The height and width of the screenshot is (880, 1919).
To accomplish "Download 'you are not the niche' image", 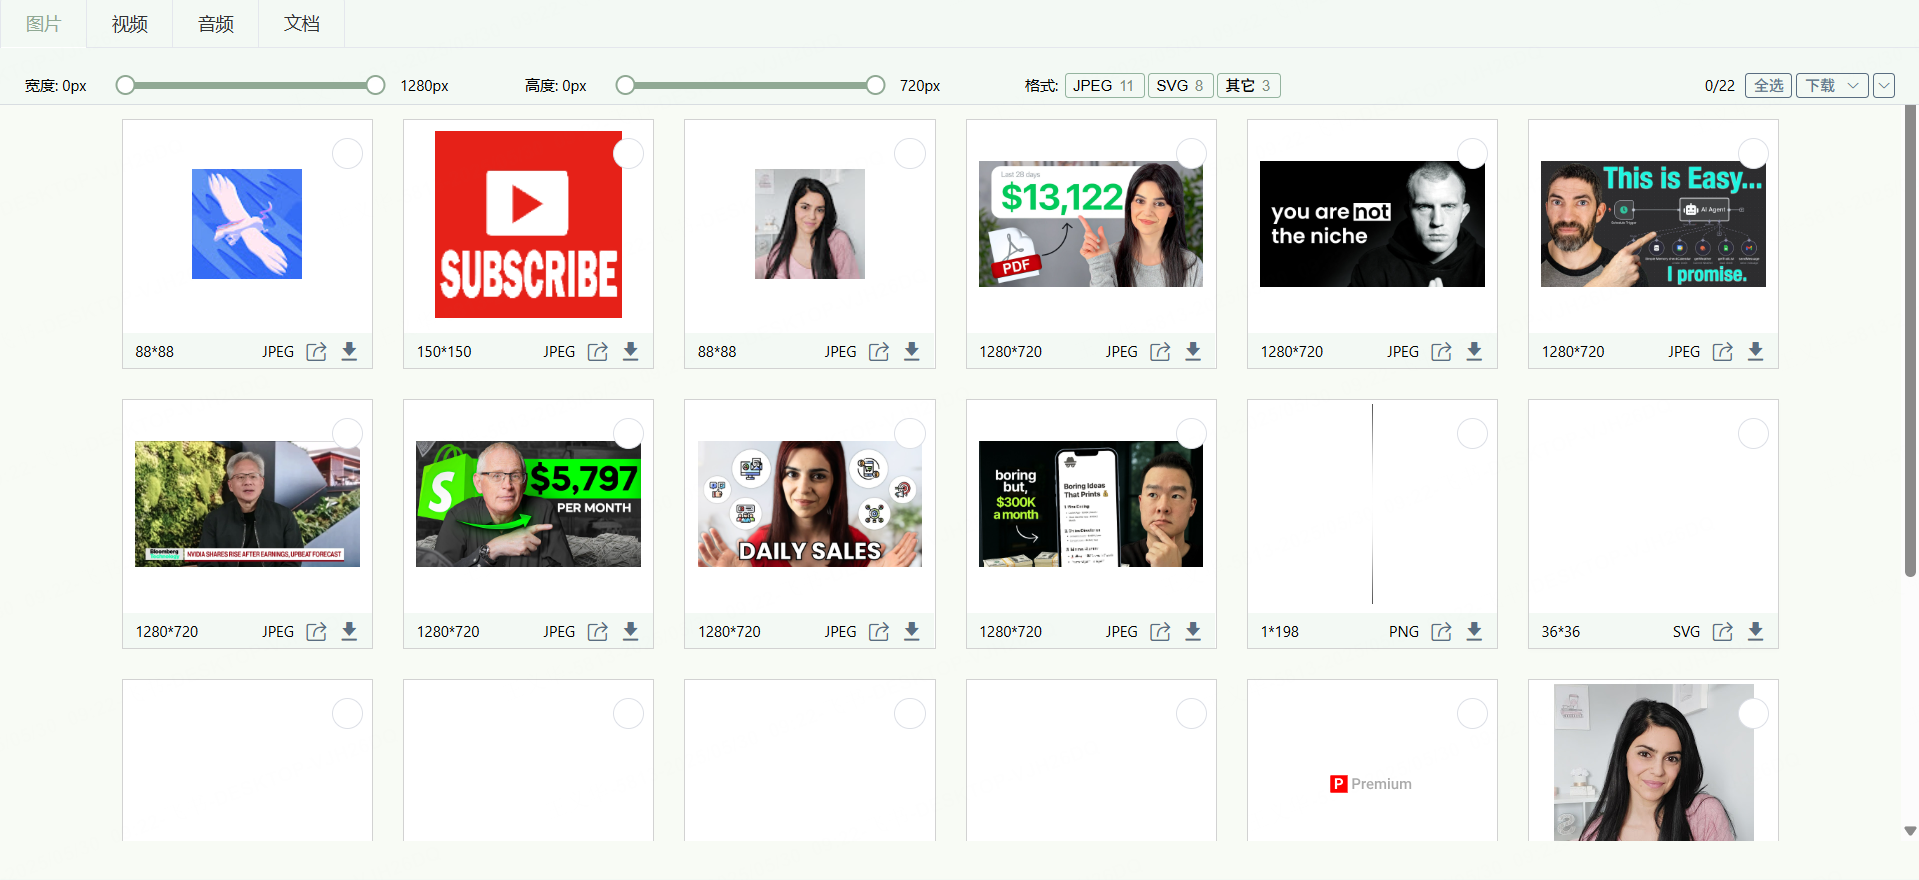I will tap(1474, 352).
